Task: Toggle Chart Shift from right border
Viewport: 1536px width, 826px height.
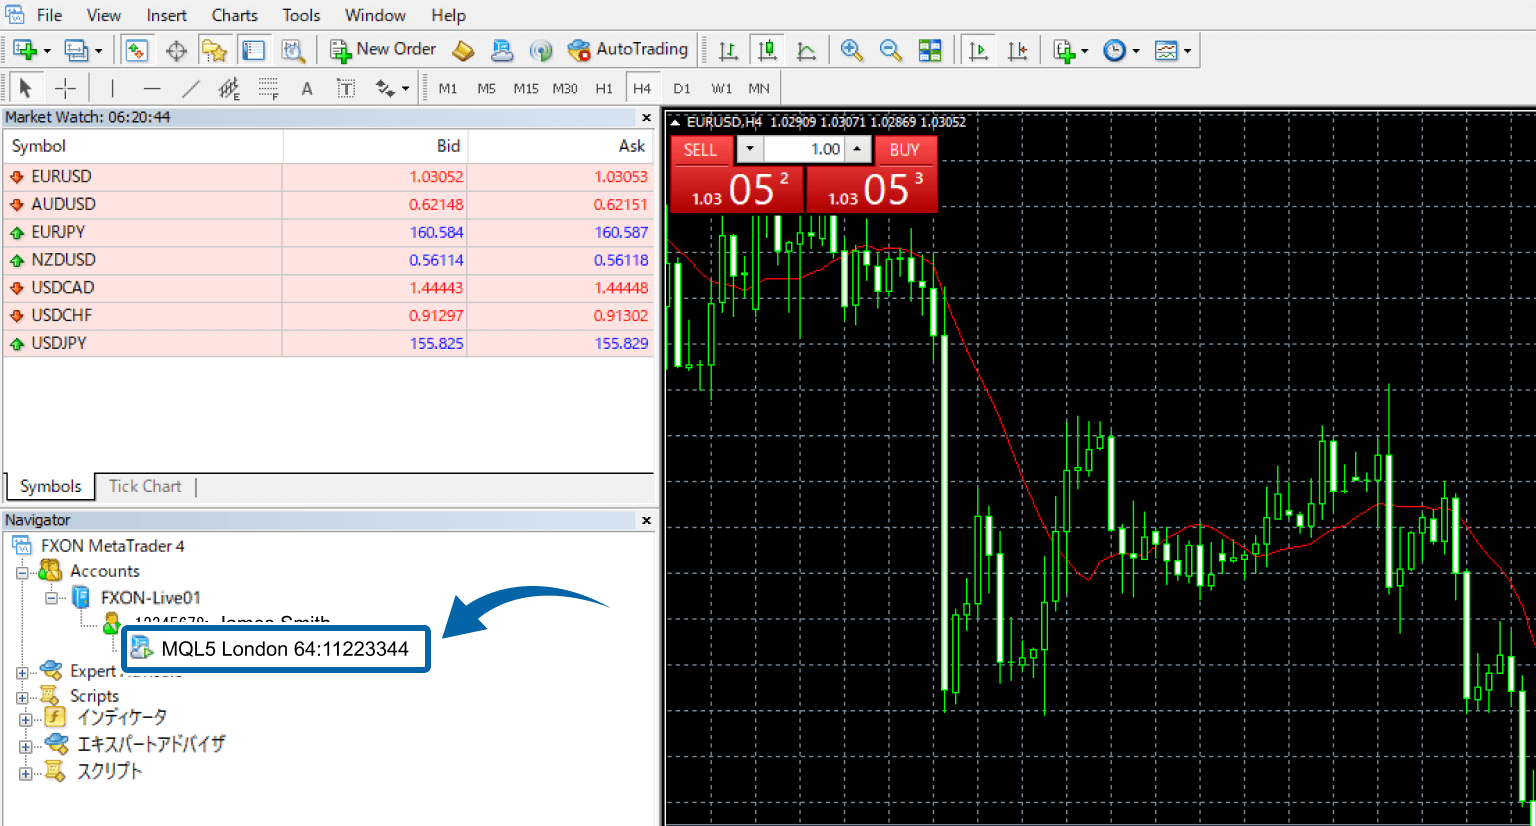Action: point(1017,50)
